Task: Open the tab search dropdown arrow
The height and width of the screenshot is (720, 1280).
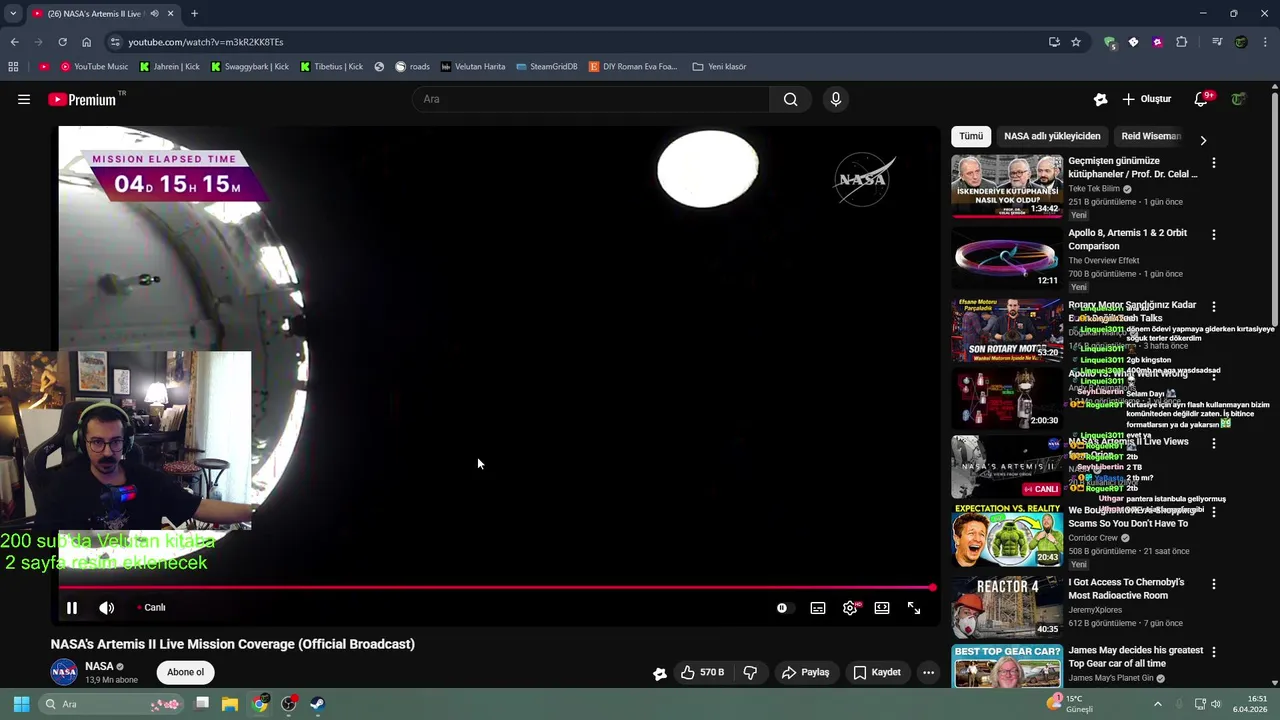Action: (12, 14)
